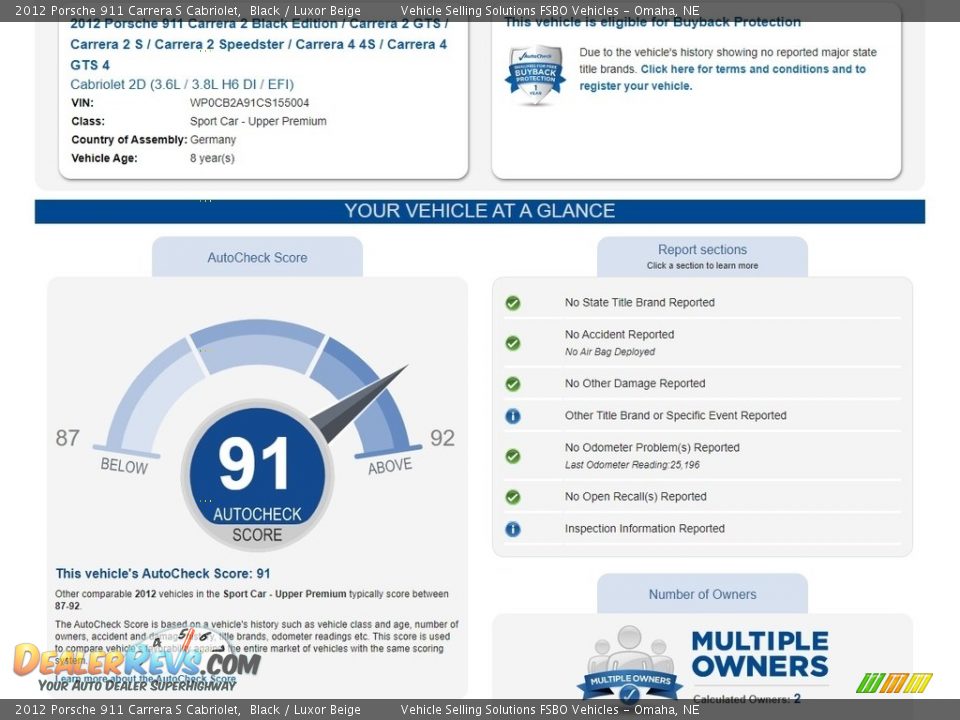
Task: Click green check icon beside No Accident Reported
Action: point(513,343)
